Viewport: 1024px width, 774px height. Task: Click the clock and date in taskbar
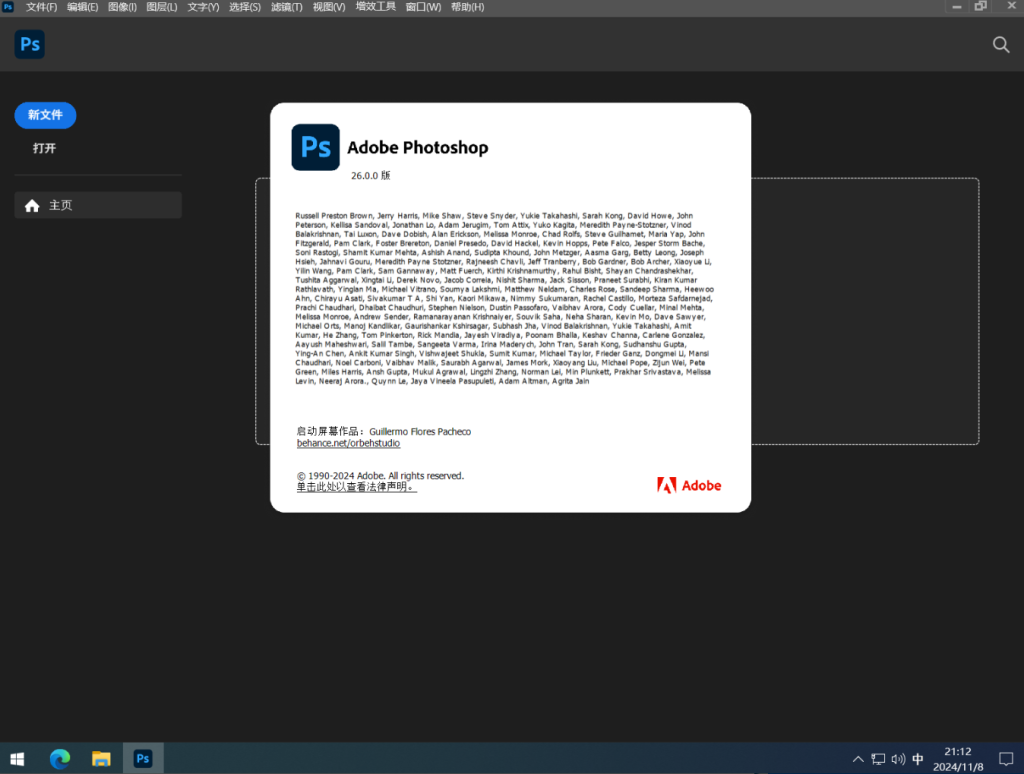point(957,758)
